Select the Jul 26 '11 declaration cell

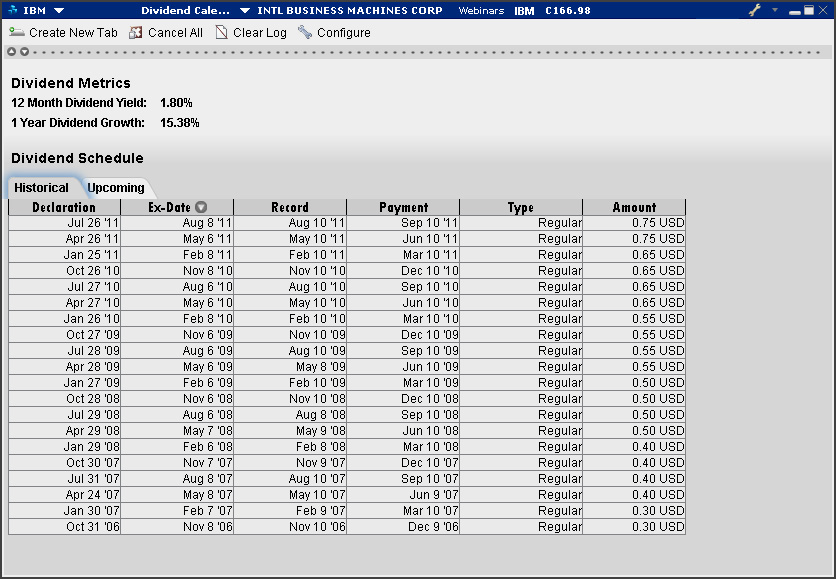(x=65, y=223)
